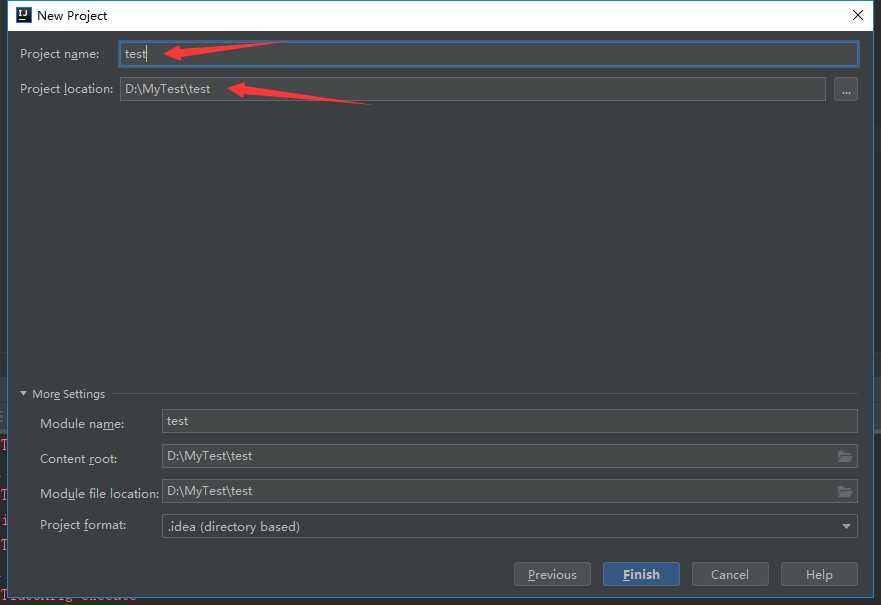Browse for Module file location folder icon
Viewport: 881px width, 605px height.
(x=844, y=492)
